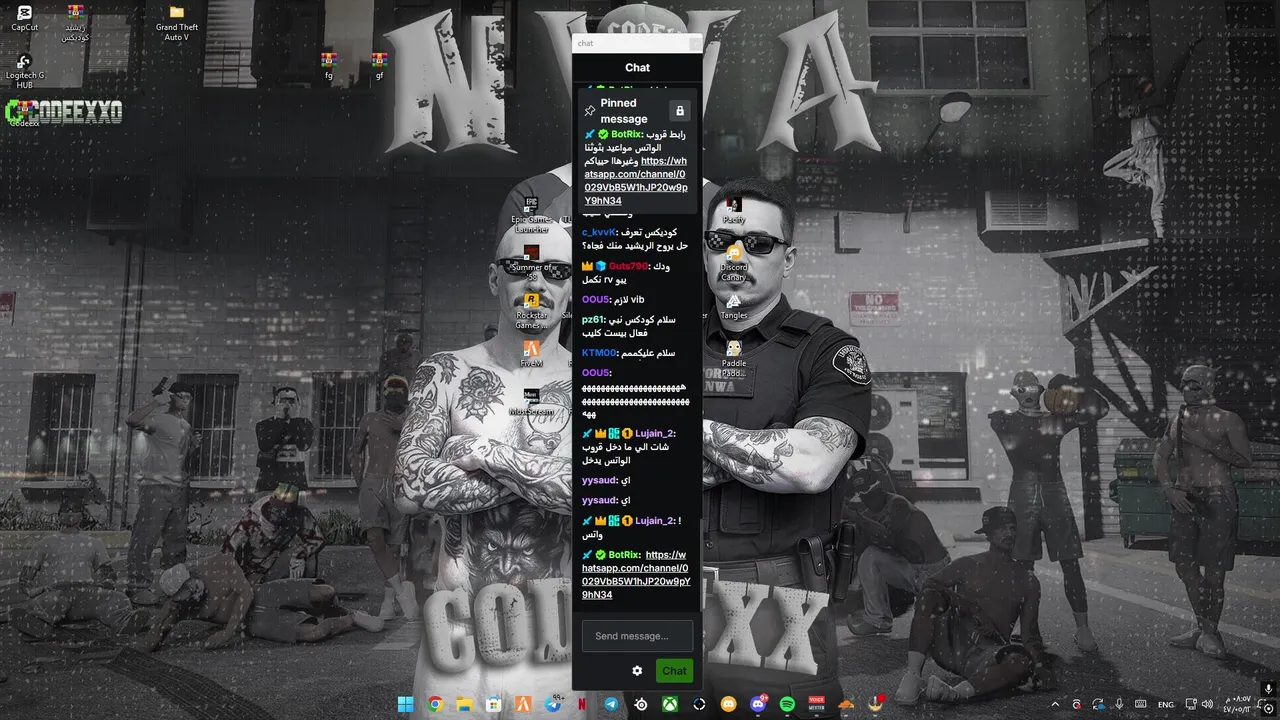Click the lock icon on pinned message
The image size is (1280, 720).
pyautogui.click(x=680, y=111)
